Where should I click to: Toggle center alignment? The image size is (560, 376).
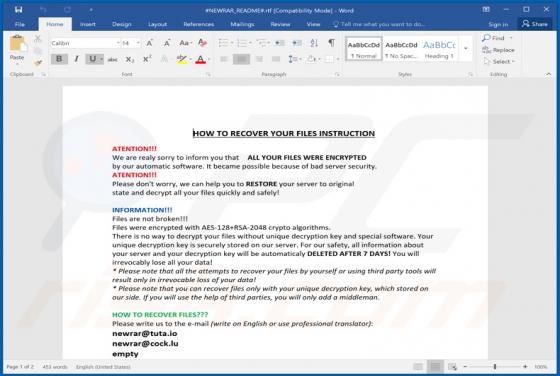pos(241,59)
